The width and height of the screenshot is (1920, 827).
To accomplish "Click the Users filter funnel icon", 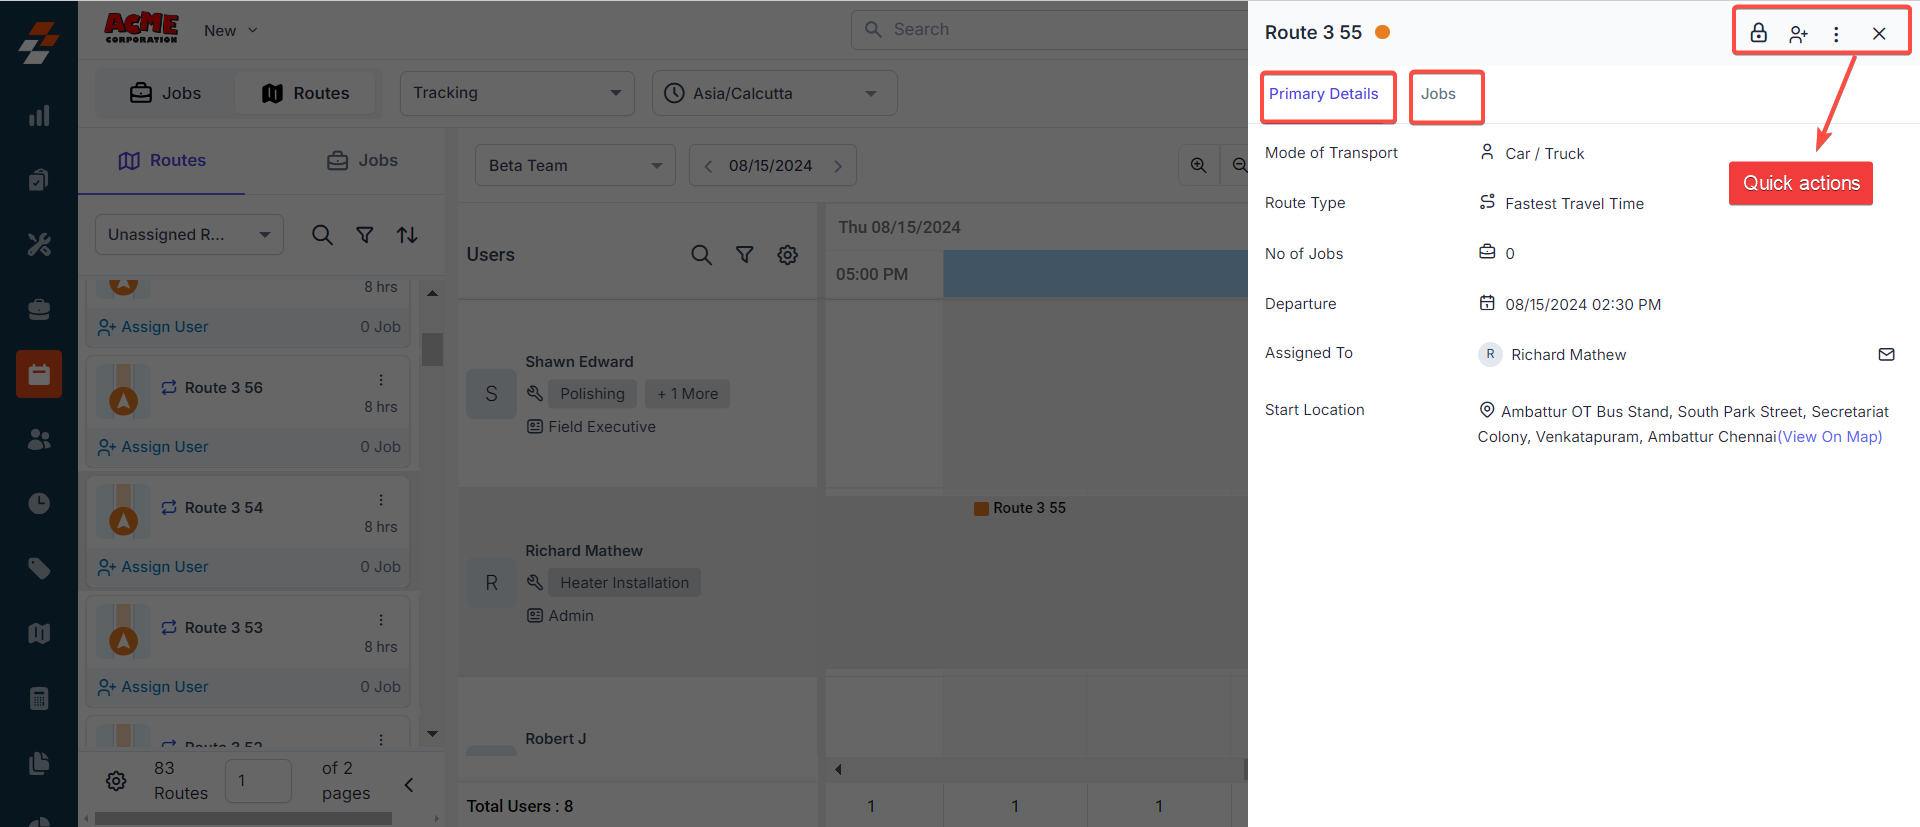I will pyautogui.click(x=745, y=255).
